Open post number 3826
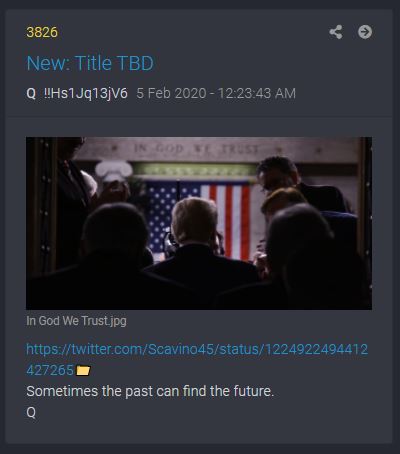400x454 pixels. click(x=42, y=32)
